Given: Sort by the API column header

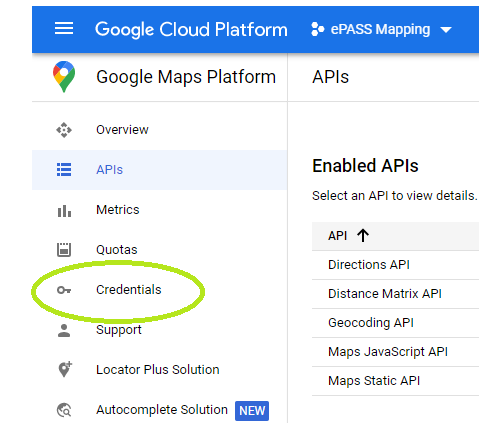Looking at the screenshot, I should tap(337, 236).
